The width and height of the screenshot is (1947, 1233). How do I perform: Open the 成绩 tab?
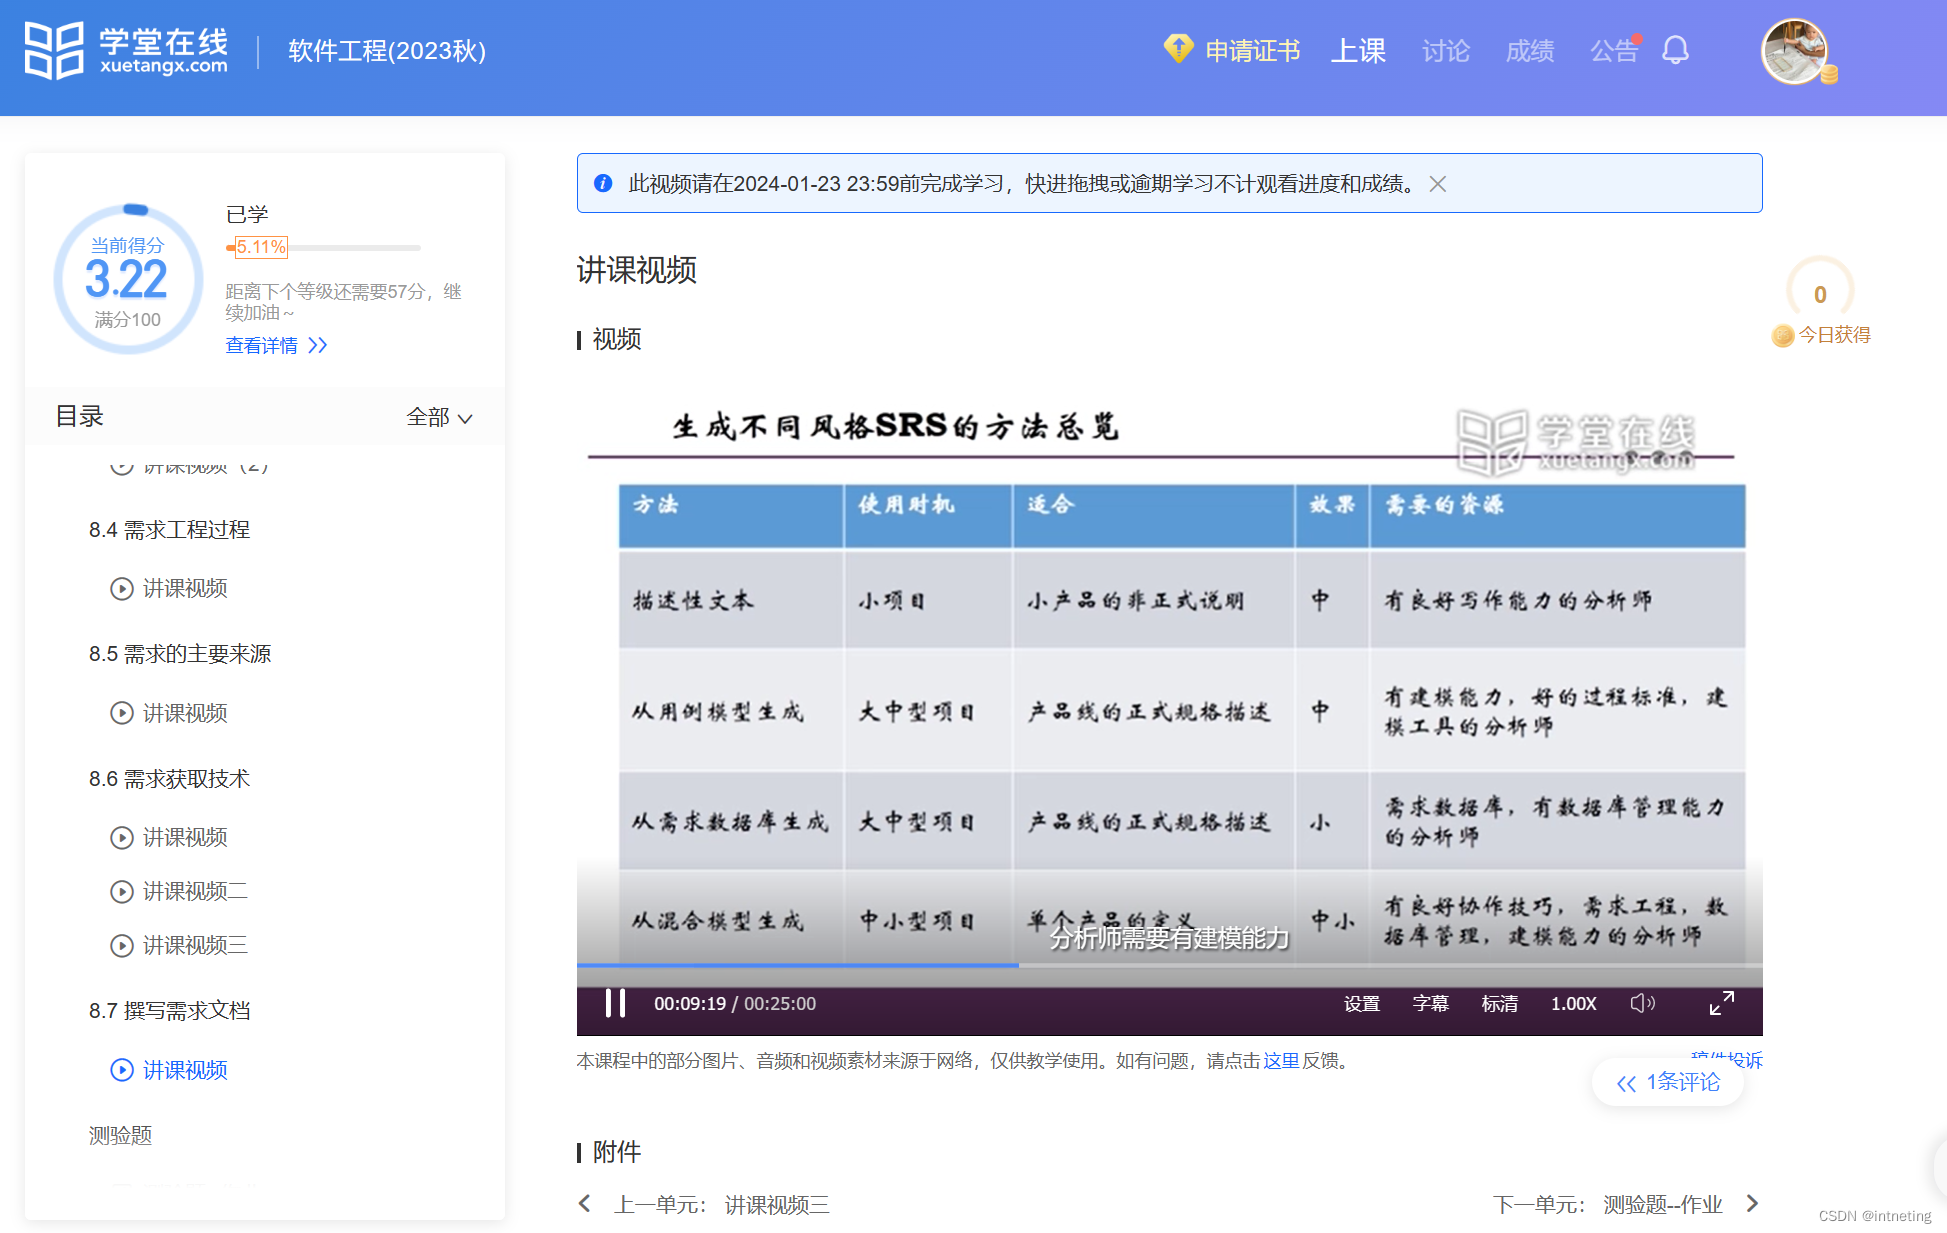1529,51
